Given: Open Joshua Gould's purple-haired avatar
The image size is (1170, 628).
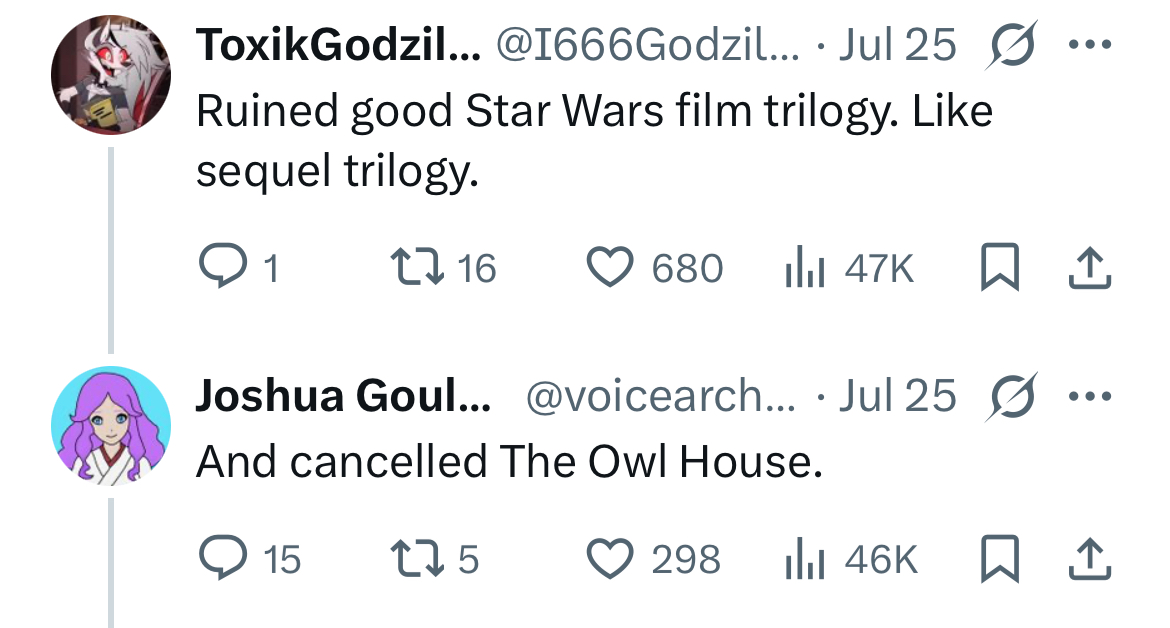Looking at the screenshot, I should click(110, 426).
